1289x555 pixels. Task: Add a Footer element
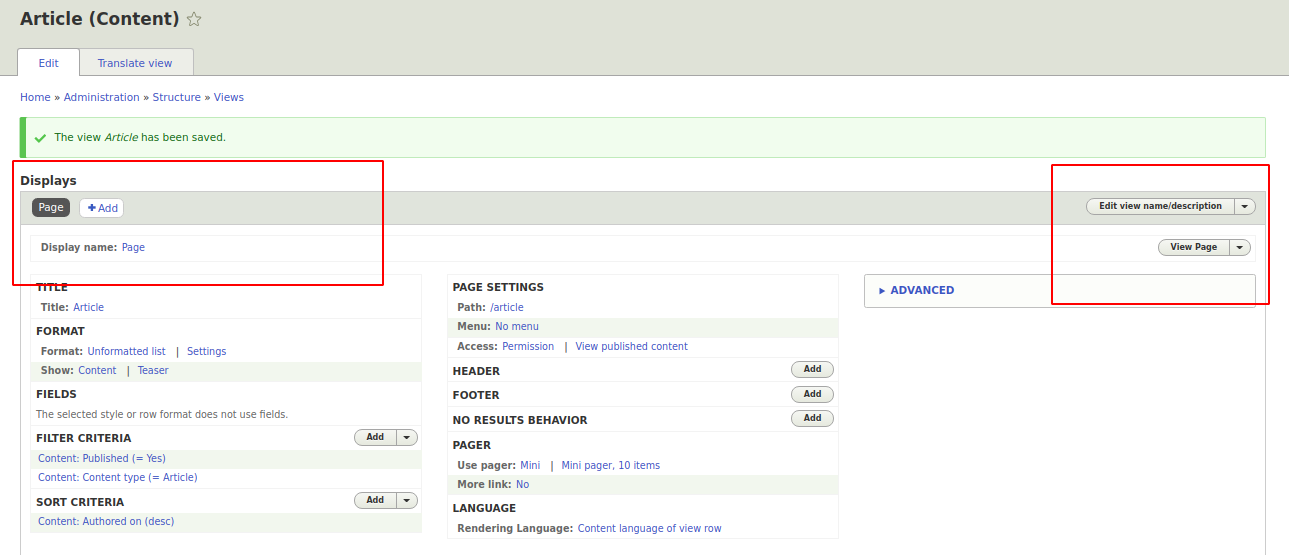(812, 394)
